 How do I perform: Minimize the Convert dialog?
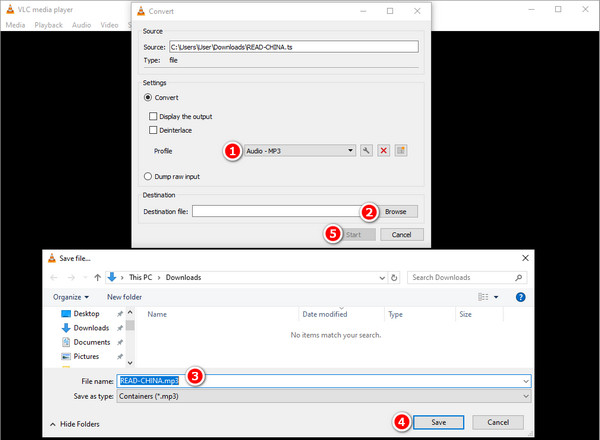coord(363,11)
